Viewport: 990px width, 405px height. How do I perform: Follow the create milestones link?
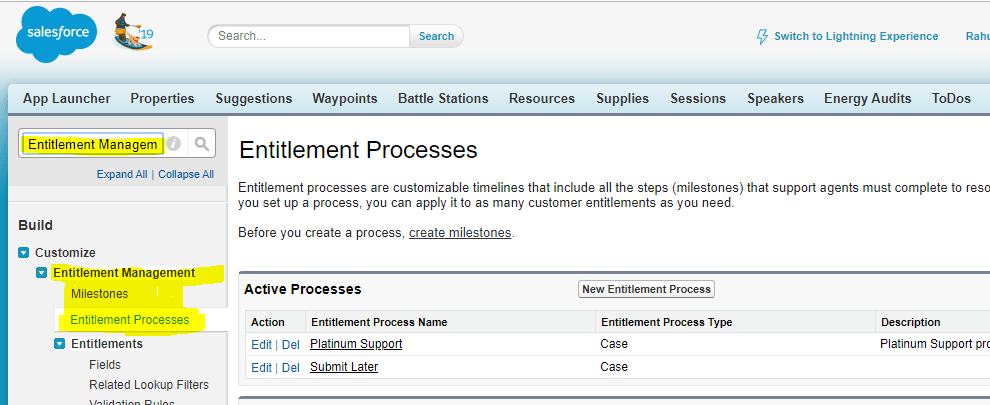point(460,233)
